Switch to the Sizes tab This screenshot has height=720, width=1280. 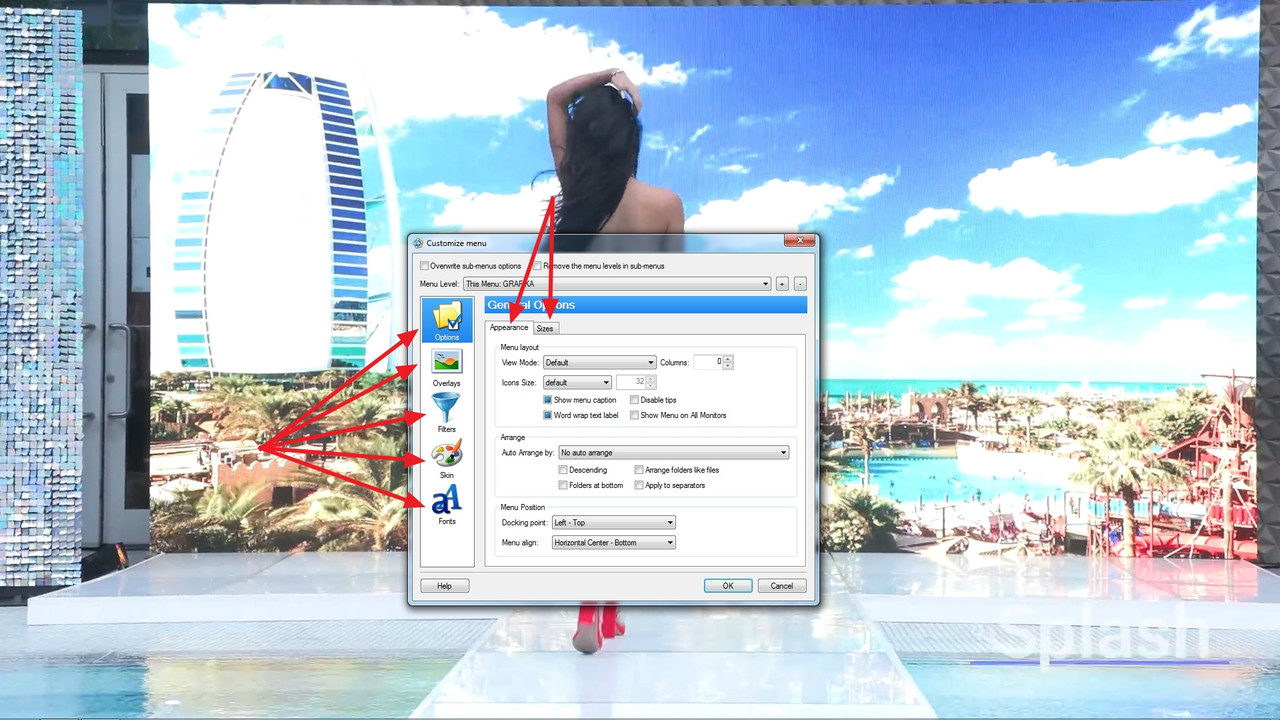(x=545, y=328)
